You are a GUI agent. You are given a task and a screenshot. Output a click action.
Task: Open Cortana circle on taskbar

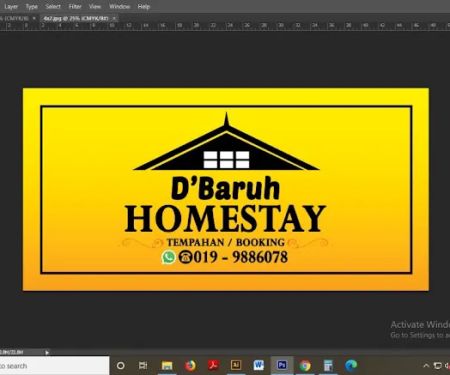pos(121,366)
